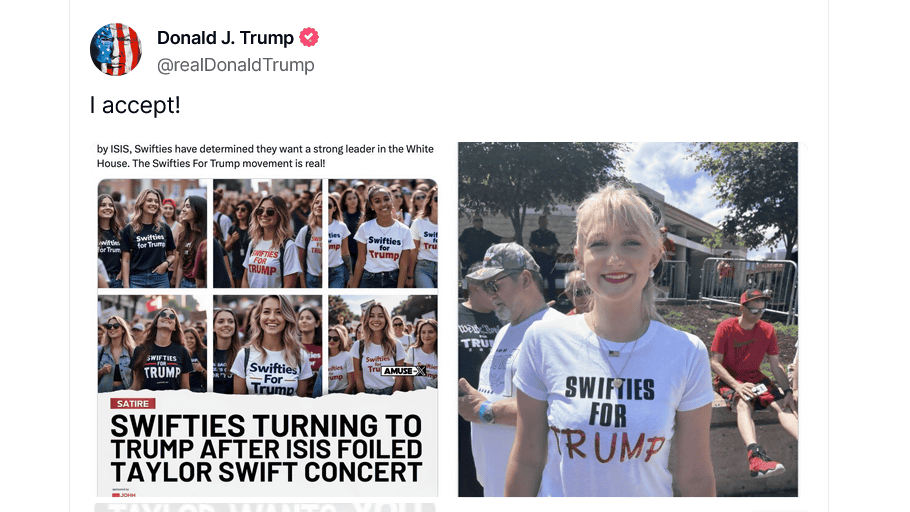Viewport: 910px width, 512px height.
Task: Click the "Swifties turning to Trump" headline
Action: [x=267, y=448]
